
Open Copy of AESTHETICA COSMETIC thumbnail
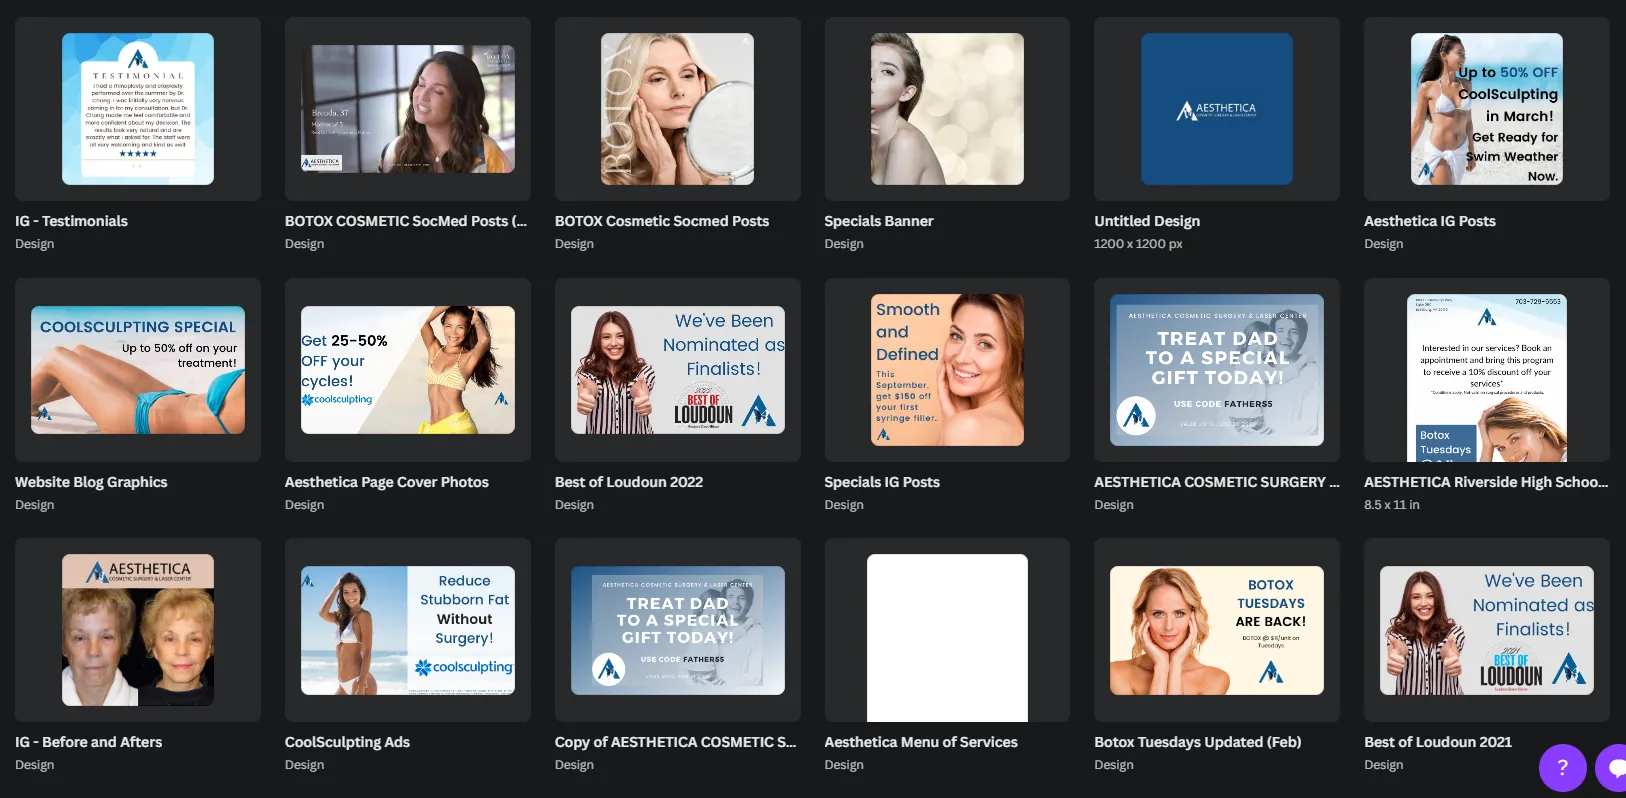[677, 630]
